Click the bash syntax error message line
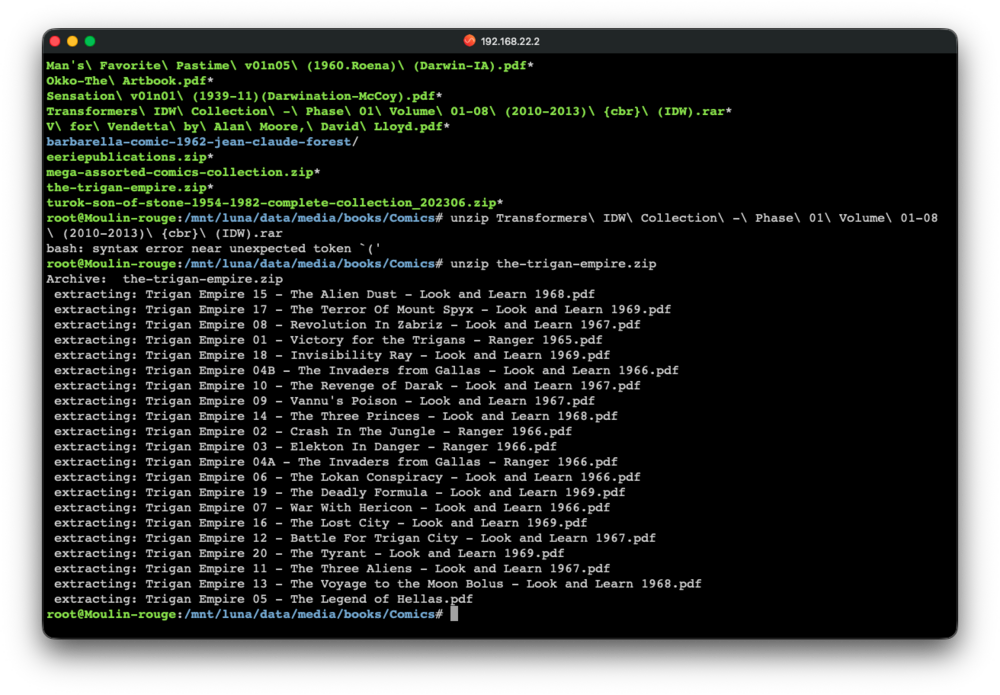1000x695 pixels. point(214,249)
